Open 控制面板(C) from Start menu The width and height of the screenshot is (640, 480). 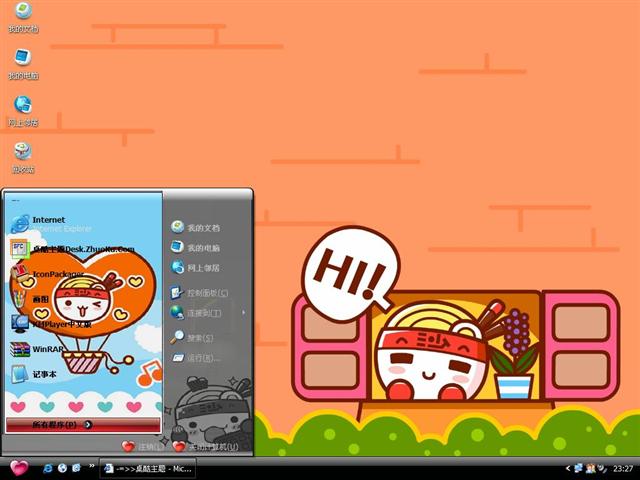coord(206,293)
